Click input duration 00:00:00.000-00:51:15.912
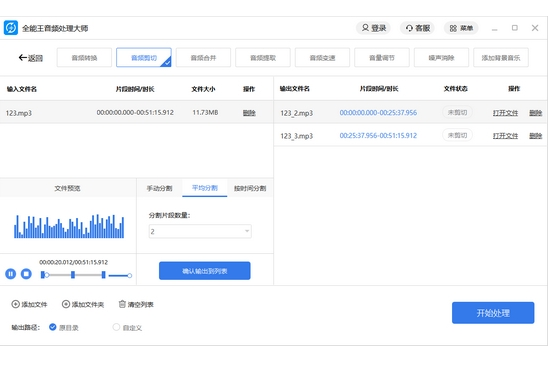Viewport: 548px width, 367px height. 135,112
